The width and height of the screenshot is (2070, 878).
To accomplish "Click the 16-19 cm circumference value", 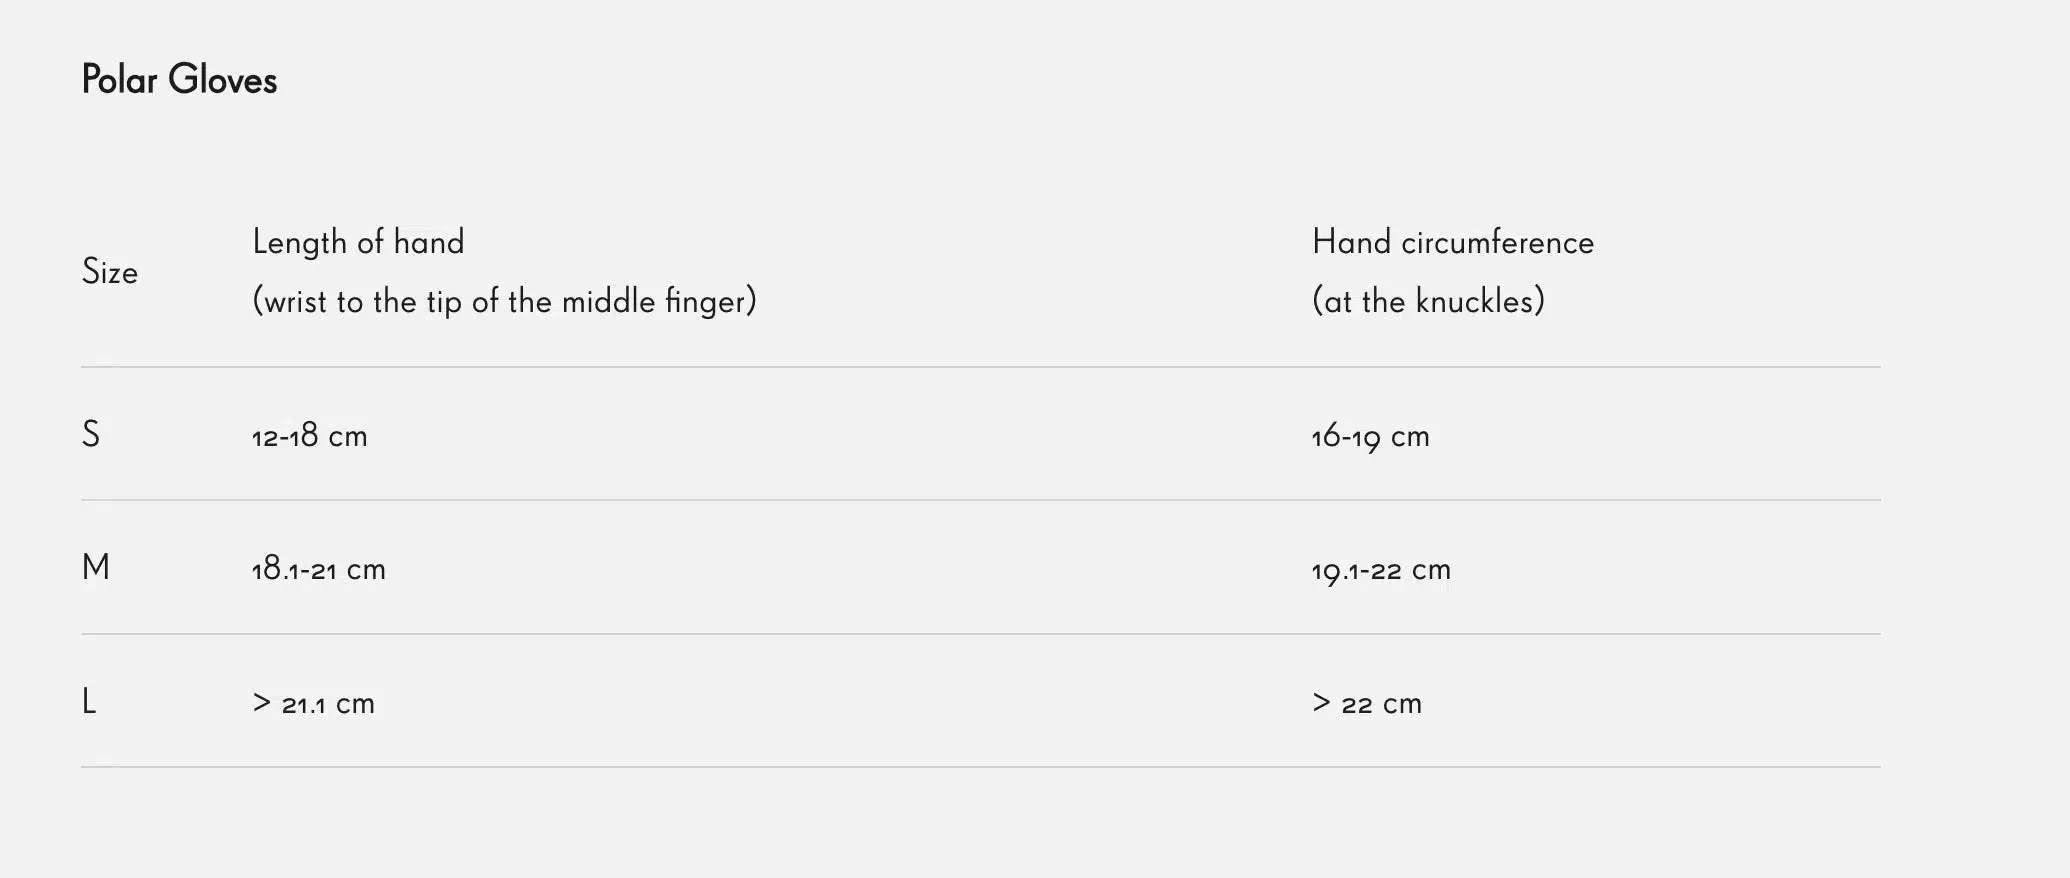I will pyautogui.click(x=1370, y=437).
